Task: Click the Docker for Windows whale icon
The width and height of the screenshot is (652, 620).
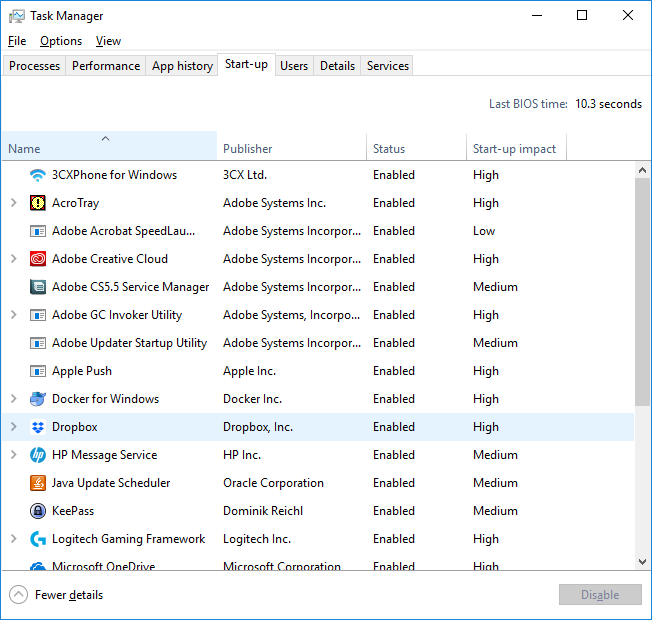Action: 38,399
